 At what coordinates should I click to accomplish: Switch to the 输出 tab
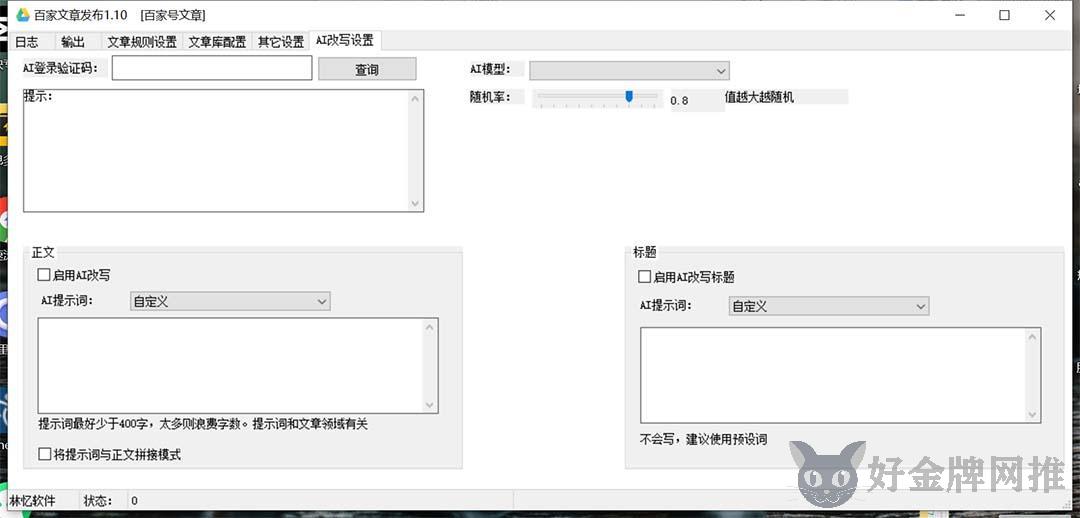(73, 41)
